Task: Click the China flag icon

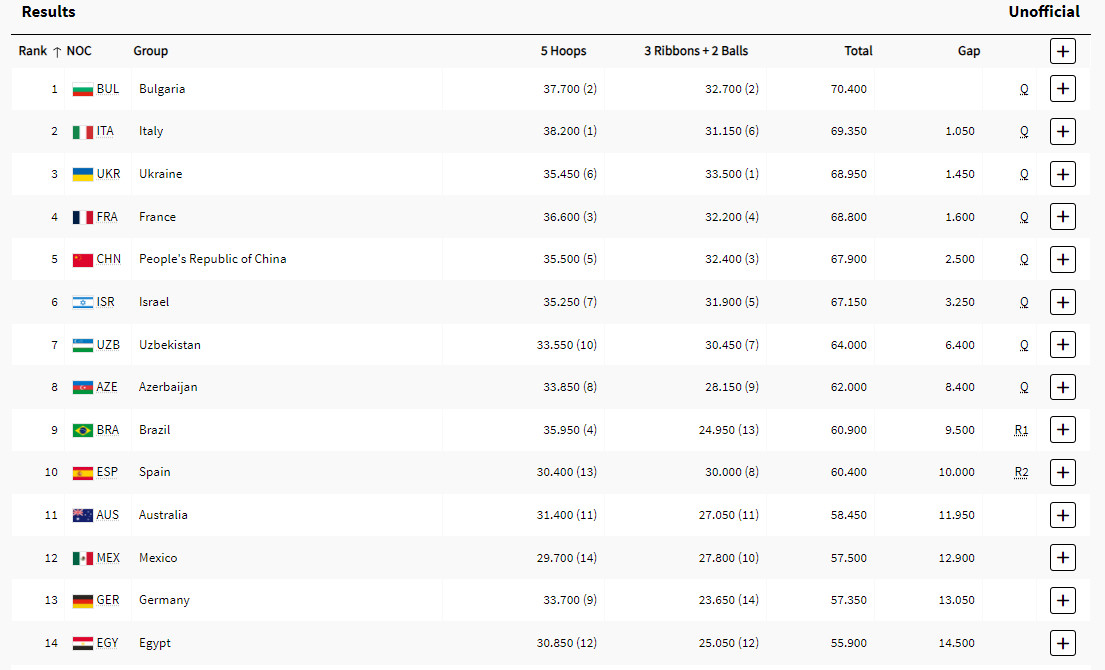Action: (x=82, y=260)
